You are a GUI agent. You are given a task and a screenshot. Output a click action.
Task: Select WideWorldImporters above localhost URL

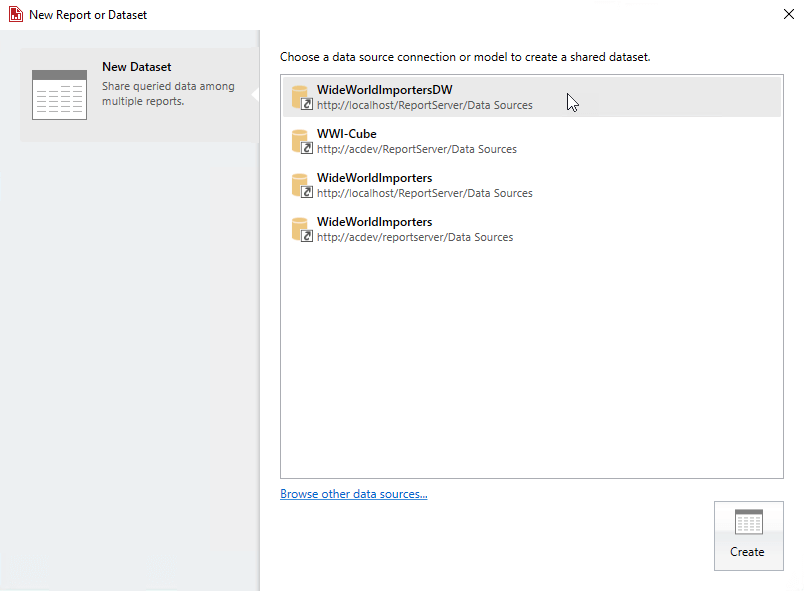tap(374, 178)
